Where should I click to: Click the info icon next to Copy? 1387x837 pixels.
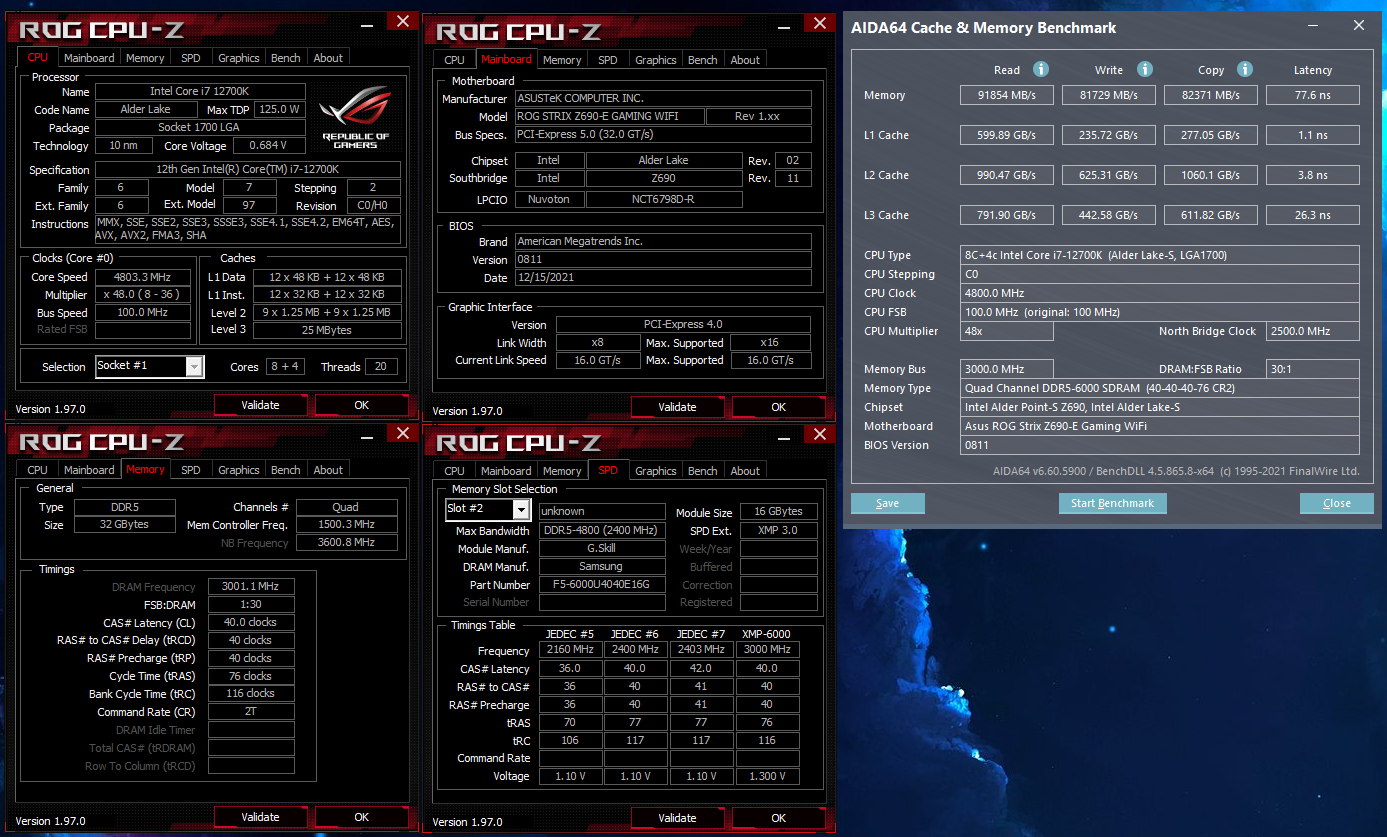coord(1245,69)
